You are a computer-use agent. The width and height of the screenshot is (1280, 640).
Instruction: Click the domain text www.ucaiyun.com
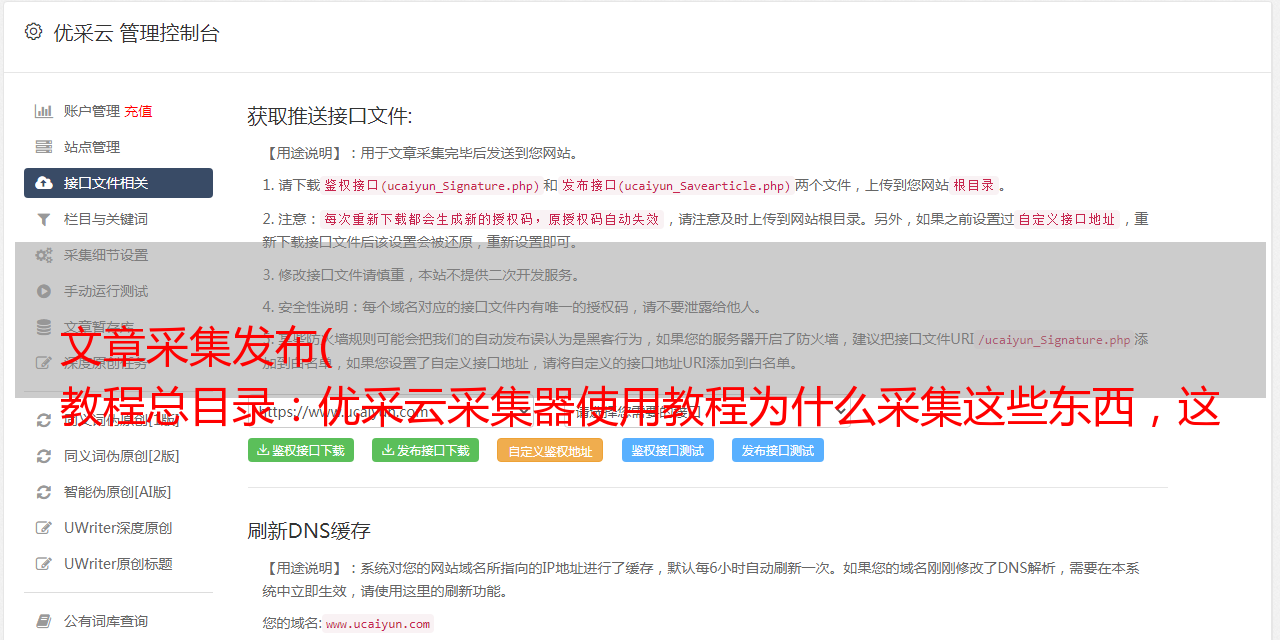pyautogui.click(x=378, y=624)
